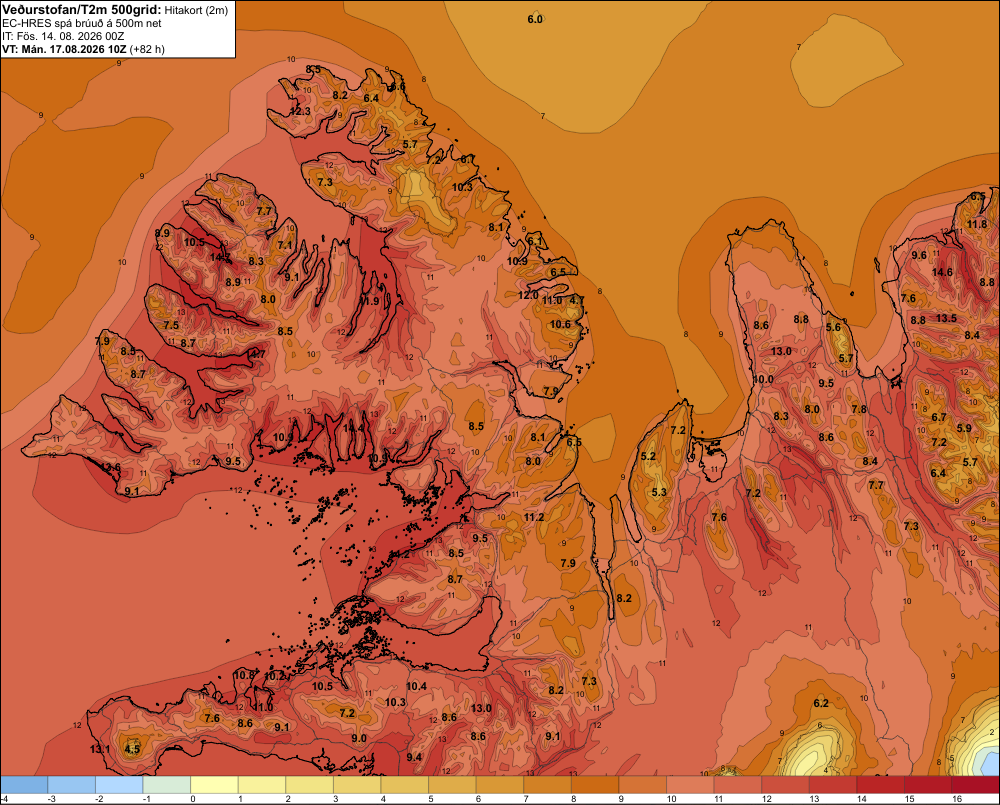
Task: Click the '12.0' temperature label
Action: click(x=527, y=295)
